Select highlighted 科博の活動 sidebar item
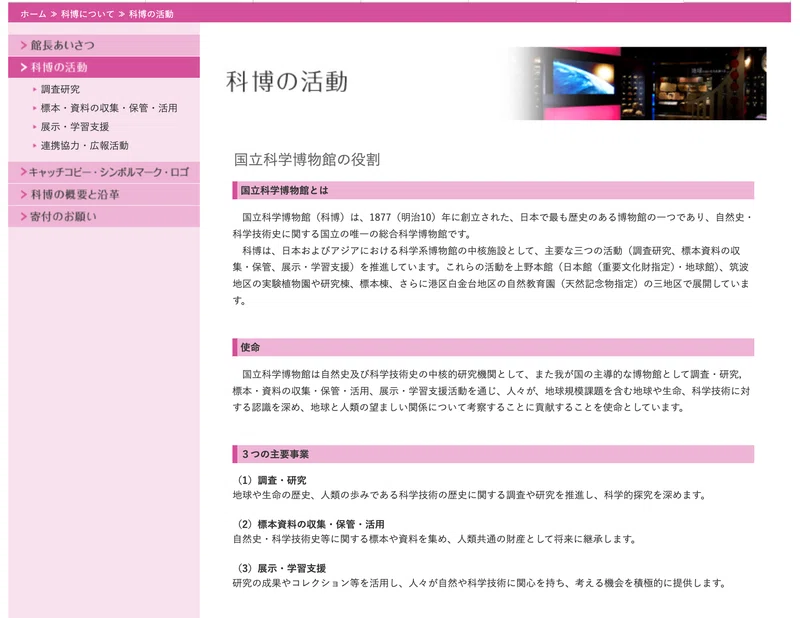Viewport: 800px width, 618px height. (x=104, y=67)
